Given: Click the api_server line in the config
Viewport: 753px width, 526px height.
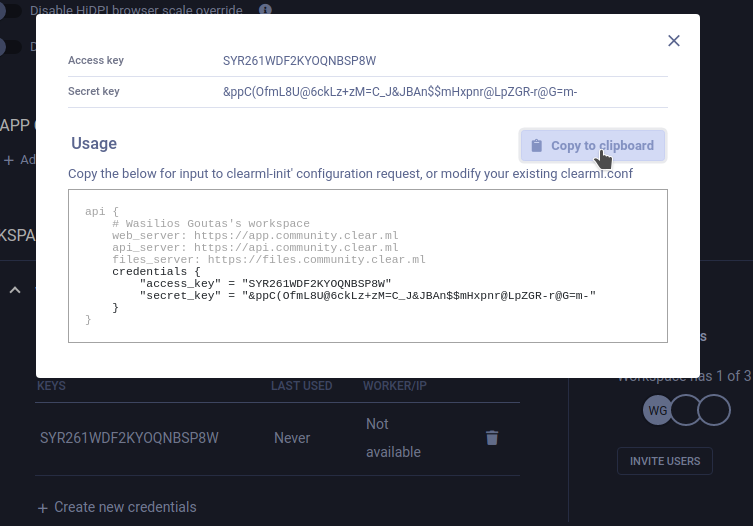Looking at the screenshot, I should pyautogui.click(x=255, y=247).
